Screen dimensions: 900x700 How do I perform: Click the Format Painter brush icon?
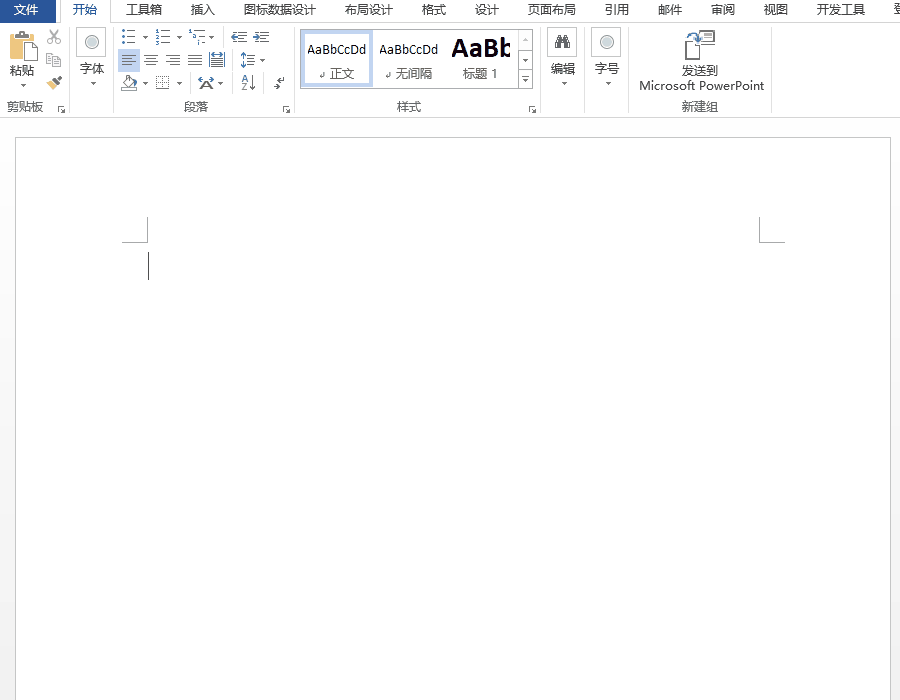pos(54,83)
